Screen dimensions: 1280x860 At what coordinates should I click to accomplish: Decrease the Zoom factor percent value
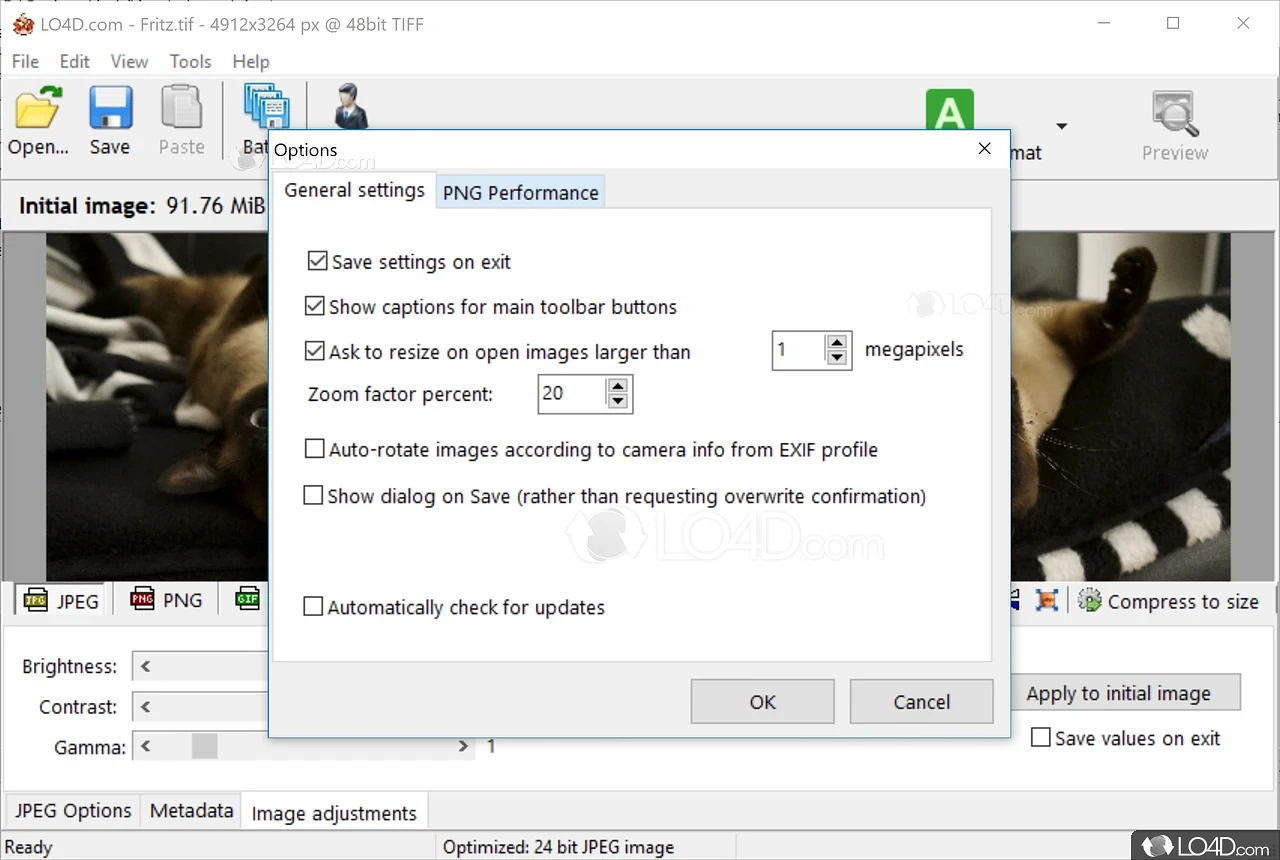618,402
